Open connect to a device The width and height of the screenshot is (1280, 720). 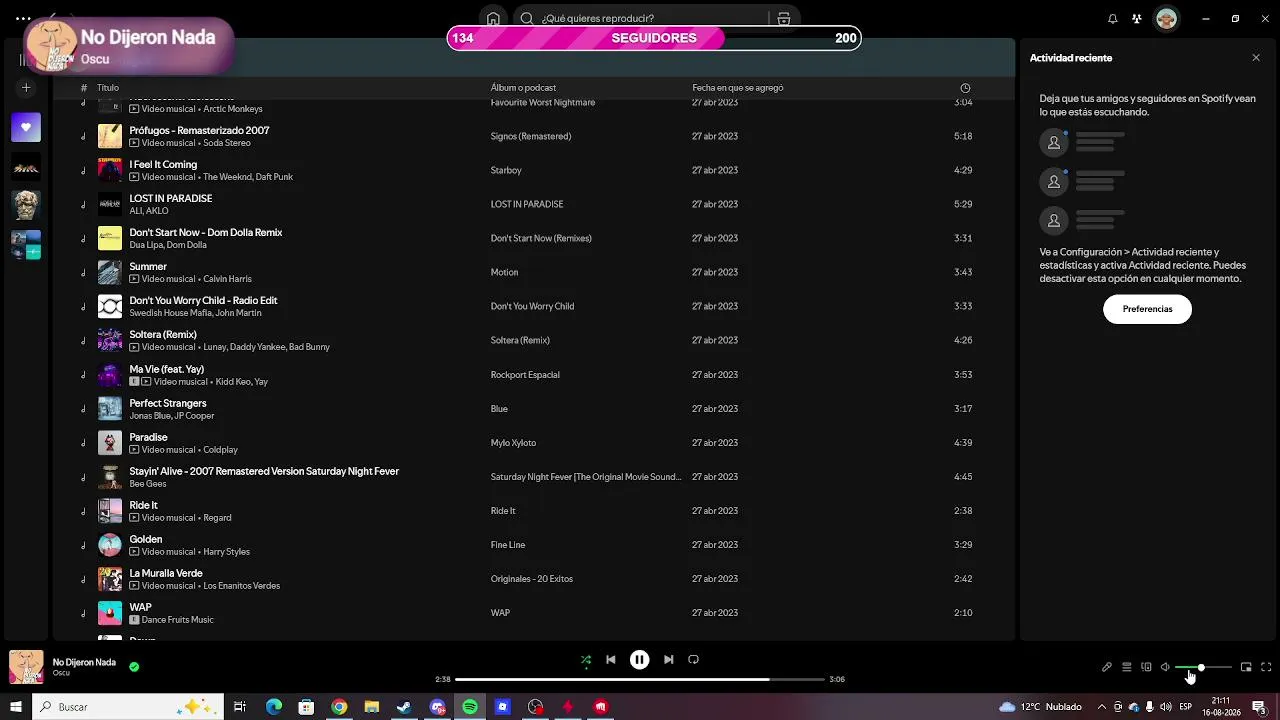tap(1146, 667)
